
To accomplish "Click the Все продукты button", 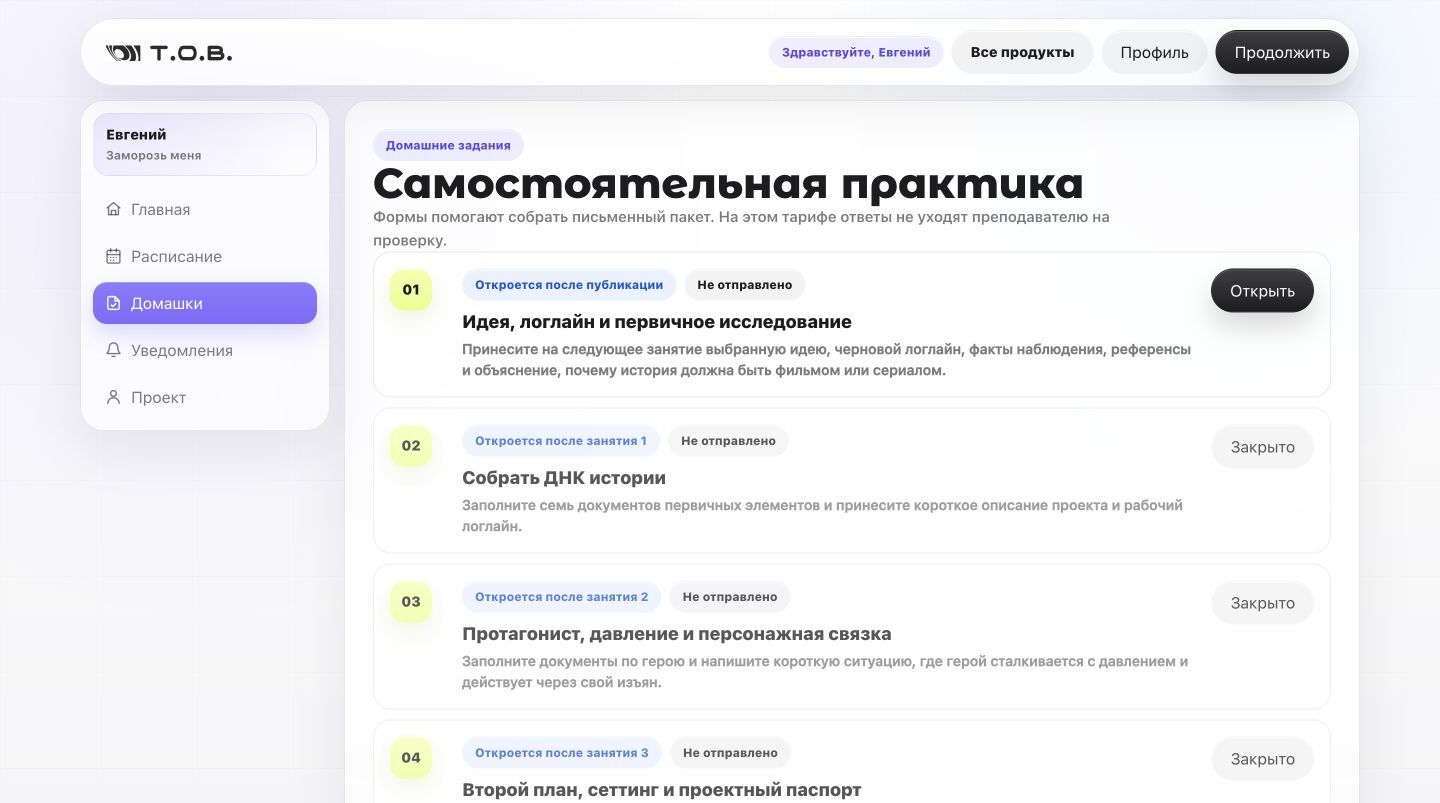I will click(1022, 52).
